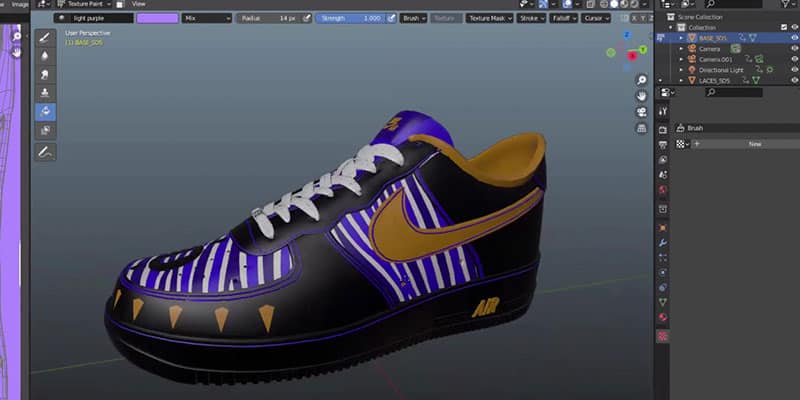The height and width of the screenshot is (400, 800).
Task: Open the Render properties tab
Action: 663,130
